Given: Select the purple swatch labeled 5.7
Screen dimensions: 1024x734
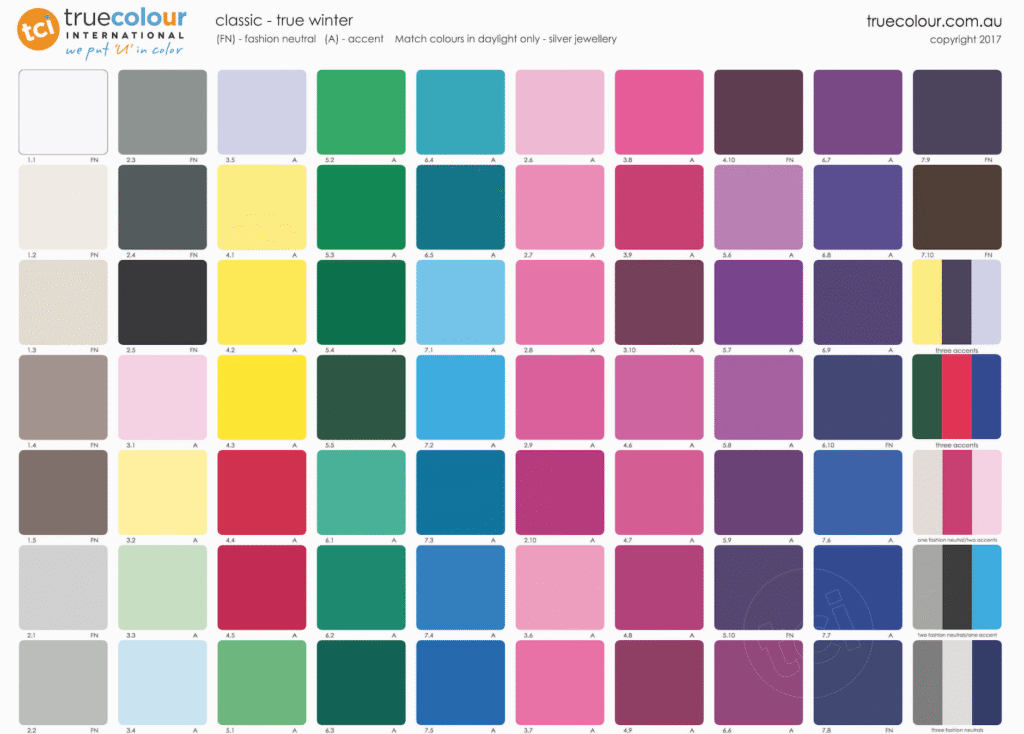Looking at the screenshot, I should pos(758,302).
